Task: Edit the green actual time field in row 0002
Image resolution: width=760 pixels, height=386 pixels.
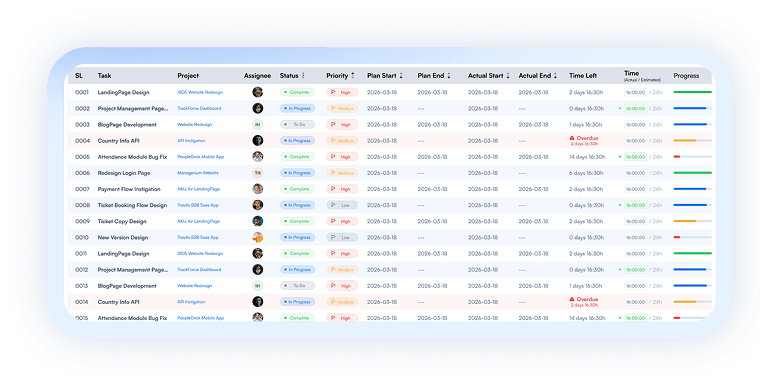Action: [x=635, y=108]
